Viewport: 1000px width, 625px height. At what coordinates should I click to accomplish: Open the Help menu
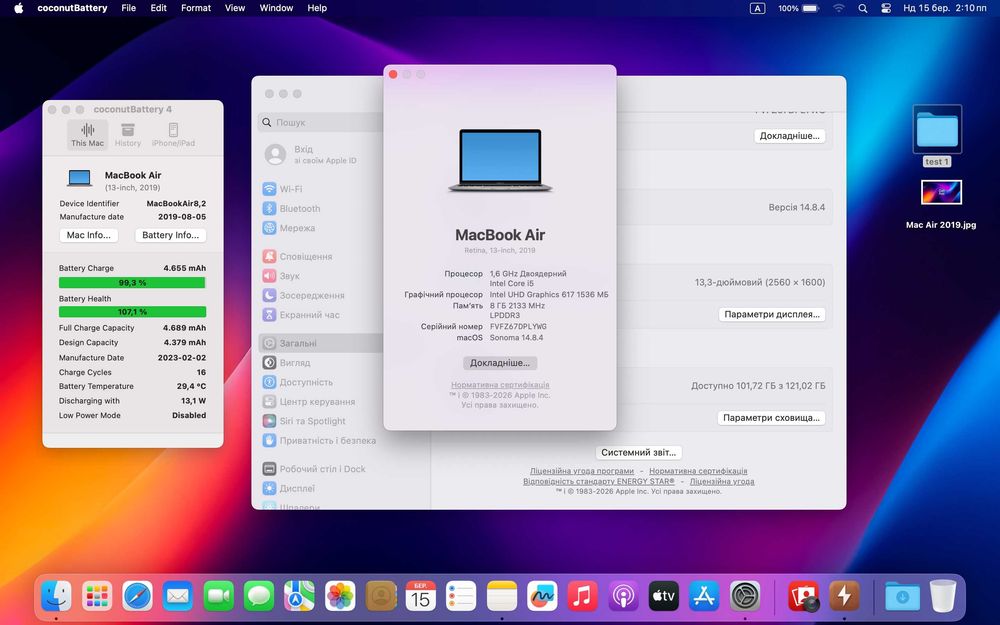tap(317, 8)
